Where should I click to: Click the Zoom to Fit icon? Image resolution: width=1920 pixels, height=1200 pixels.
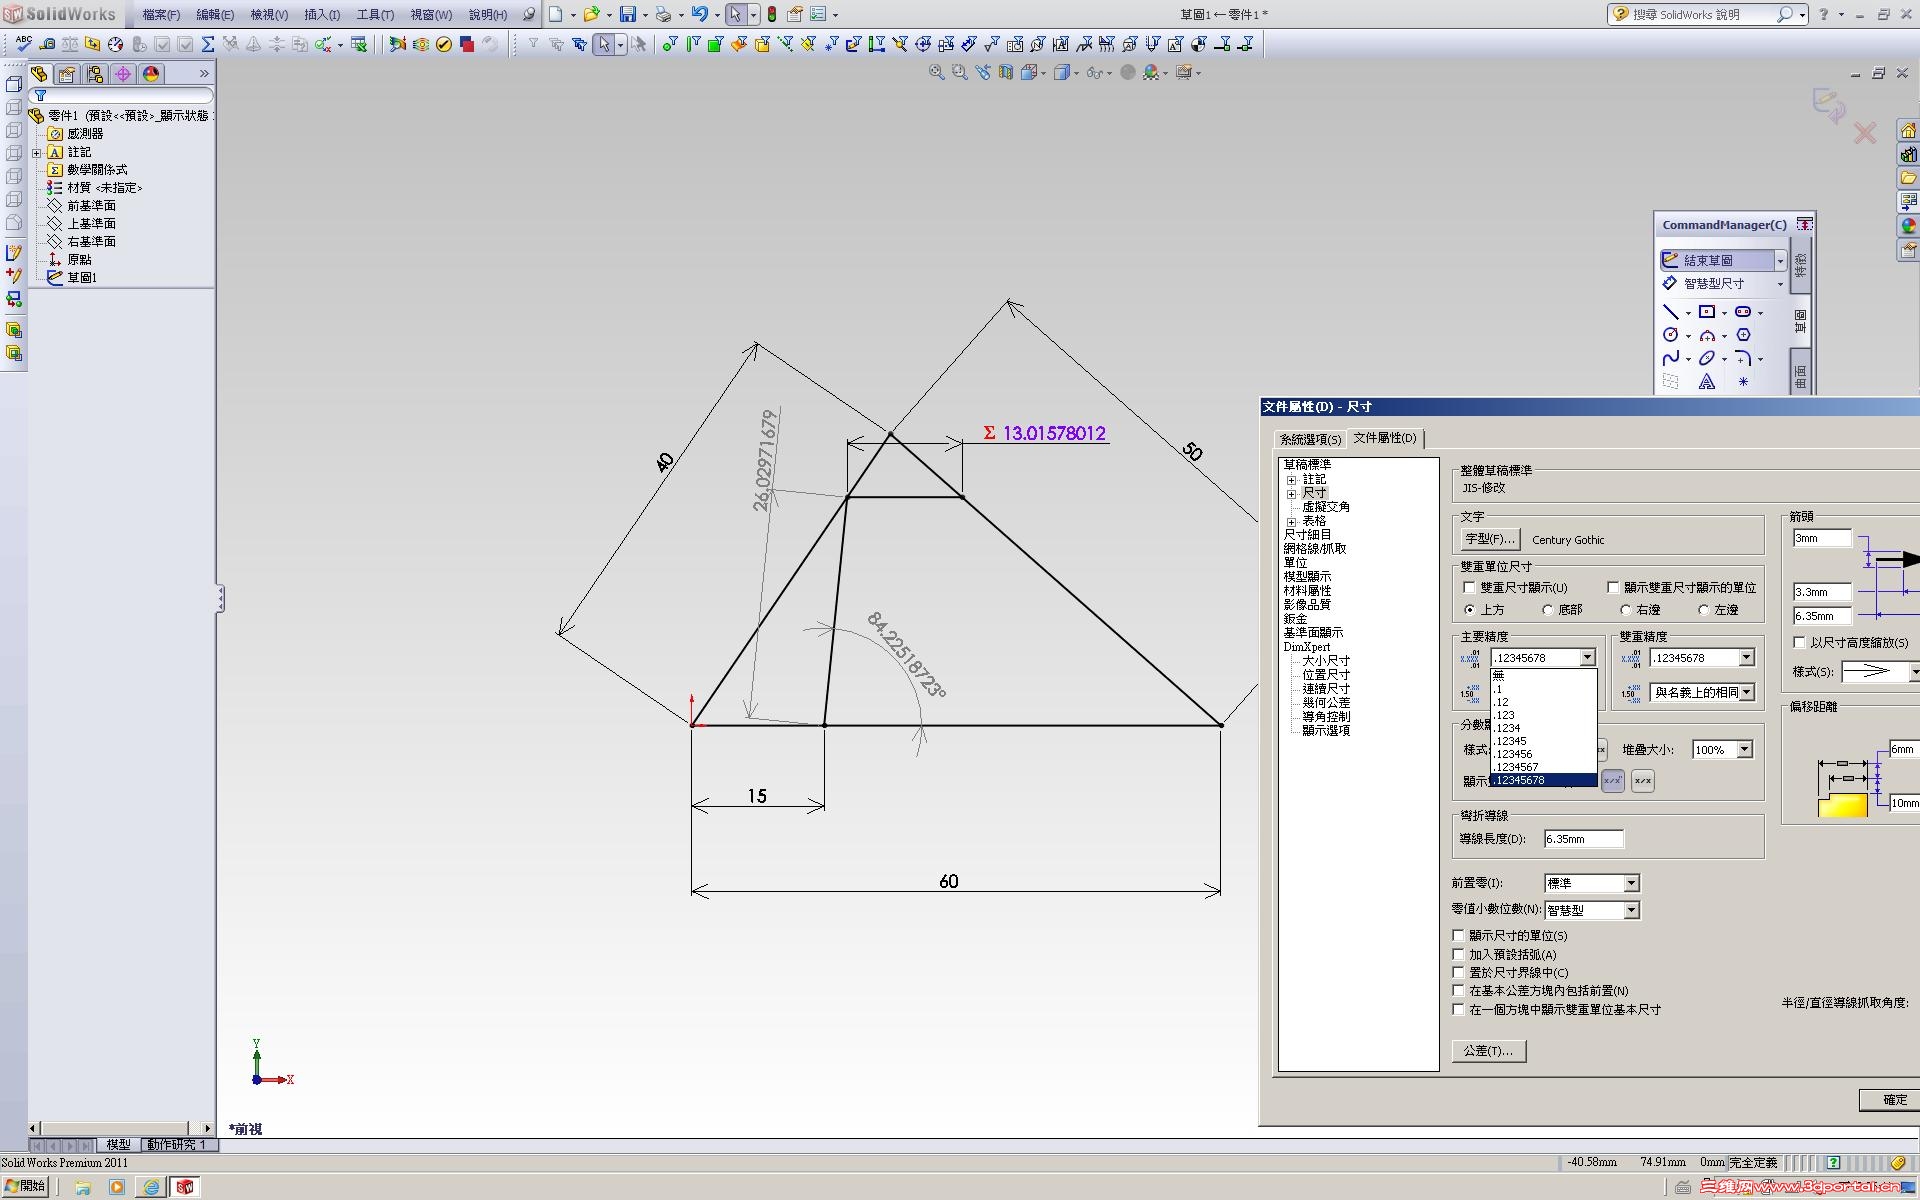tap(937, 73)
